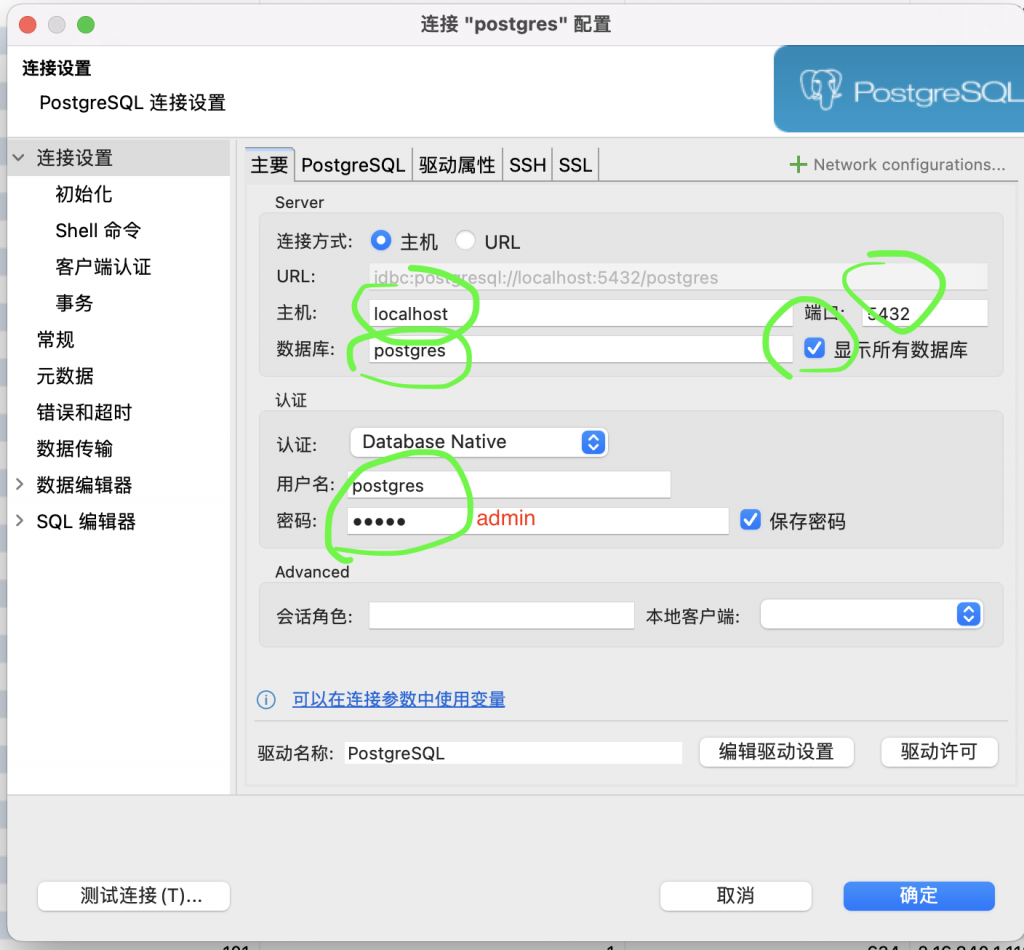
Task: Click the 密码 password field
Action: (537, 521)
